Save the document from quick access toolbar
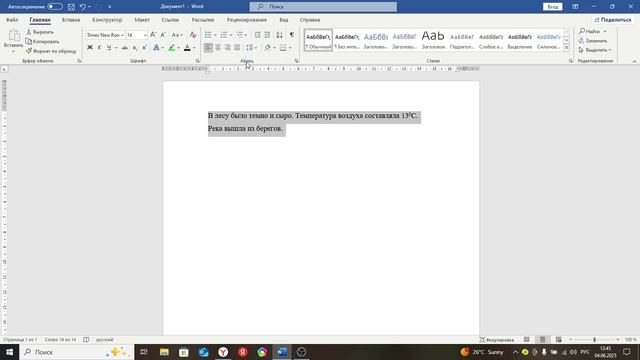Viewport: 640px width, 360px height. tap(71, 7)
